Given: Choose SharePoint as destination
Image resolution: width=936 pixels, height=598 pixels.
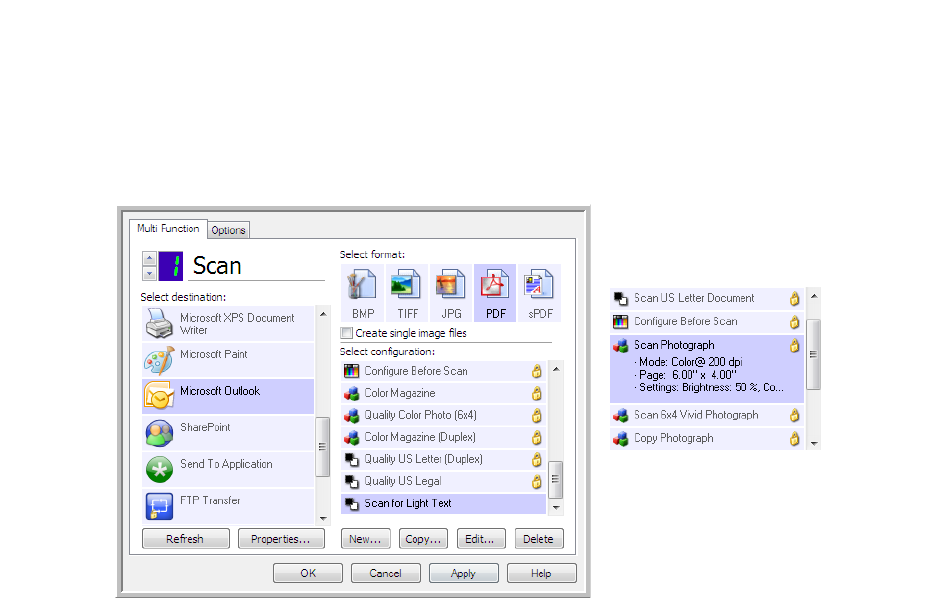Looking at the screenshot, I should (x=228, y=433).
